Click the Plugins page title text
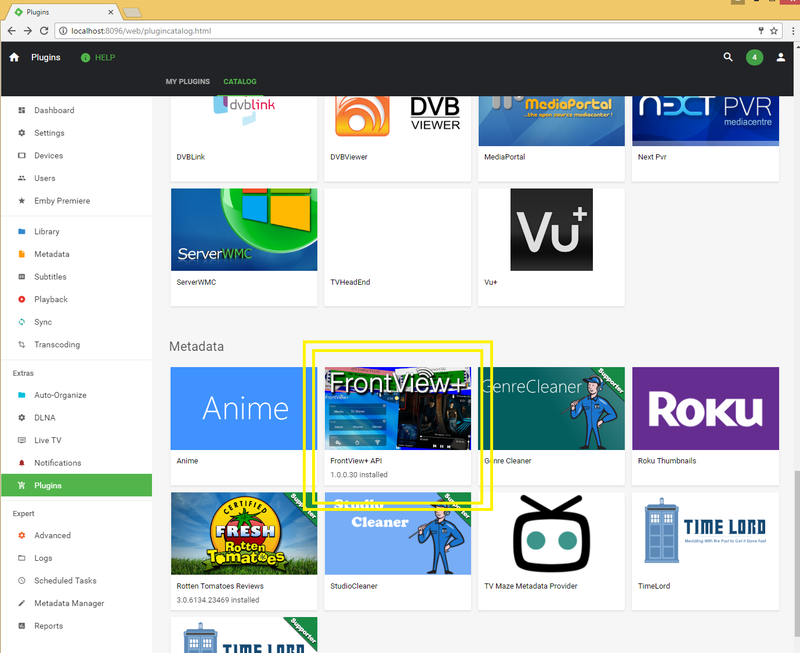Image resolution: width=800 pixels, height=653 pixels. (45, 57)
